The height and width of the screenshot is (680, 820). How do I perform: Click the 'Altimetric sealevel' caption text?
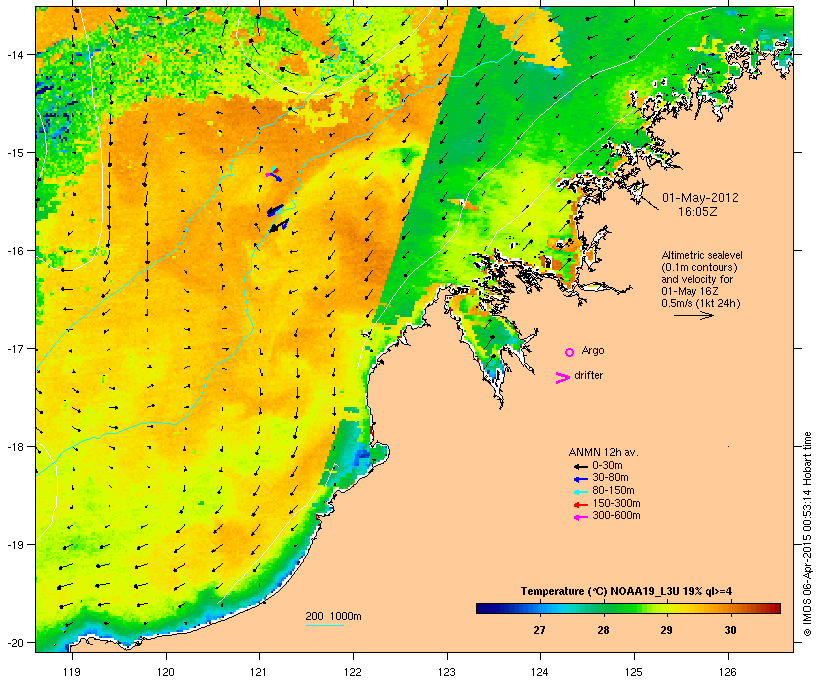tap(702, 256)
